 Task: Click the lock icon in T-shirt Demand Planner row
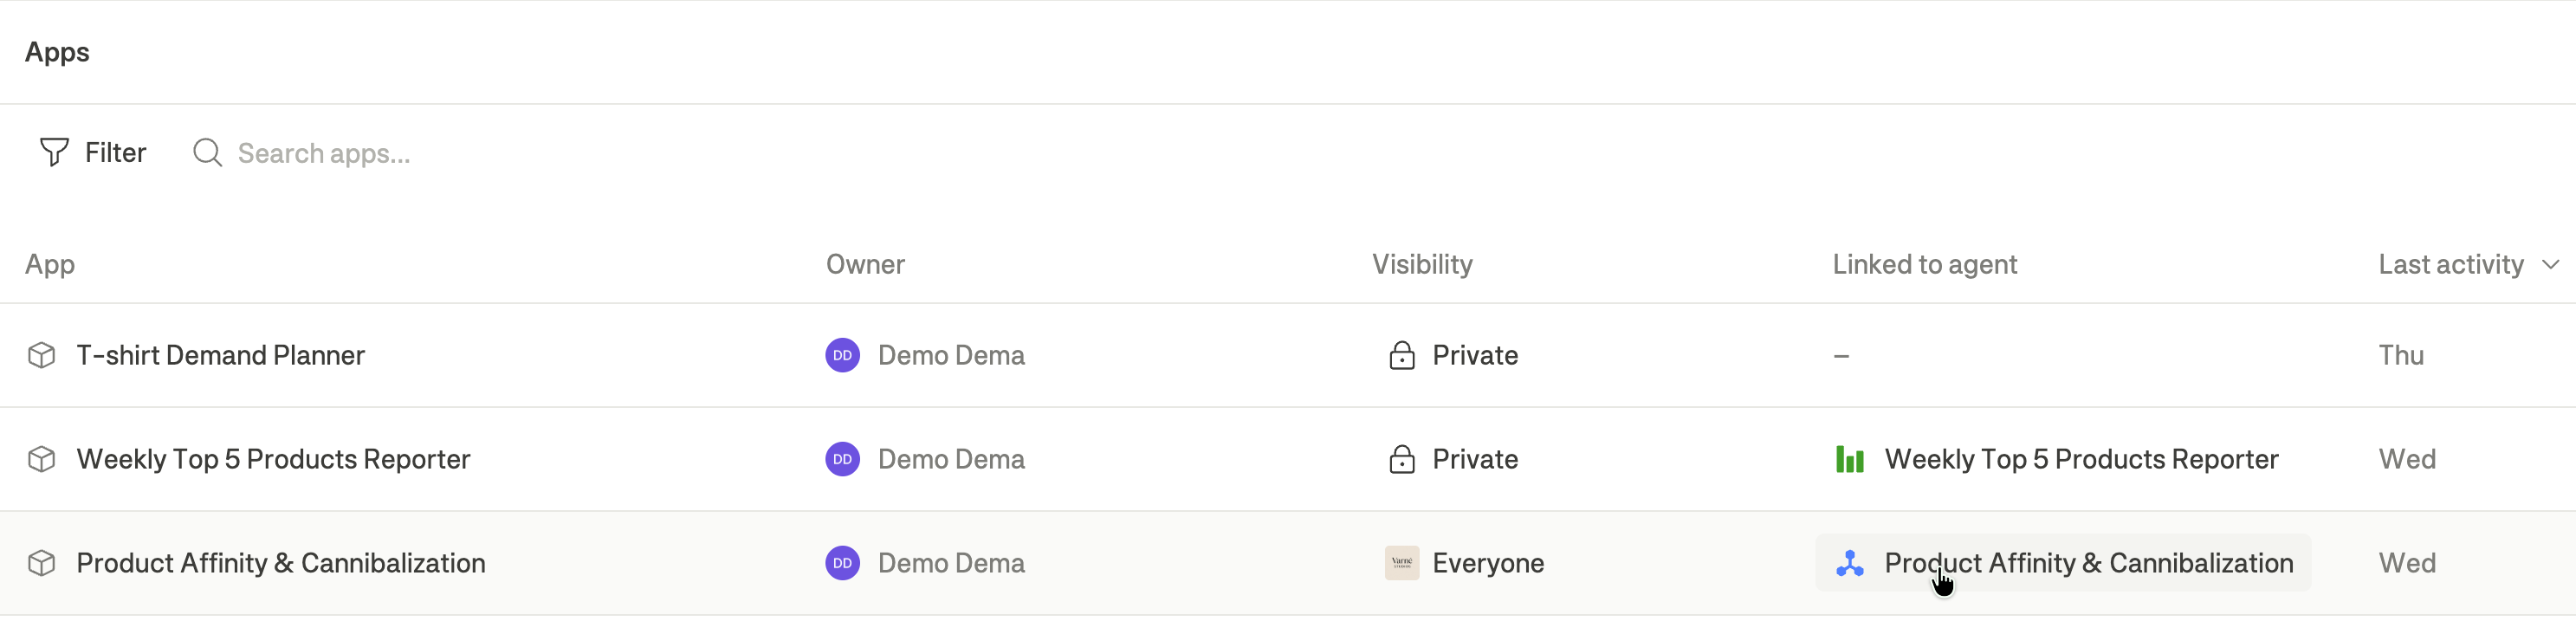tap(1402, 355)
